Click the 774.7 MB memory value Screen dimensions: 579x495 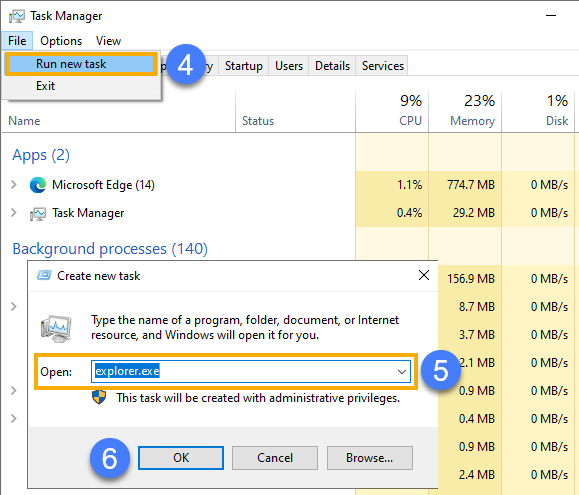[x=471, y=185]
